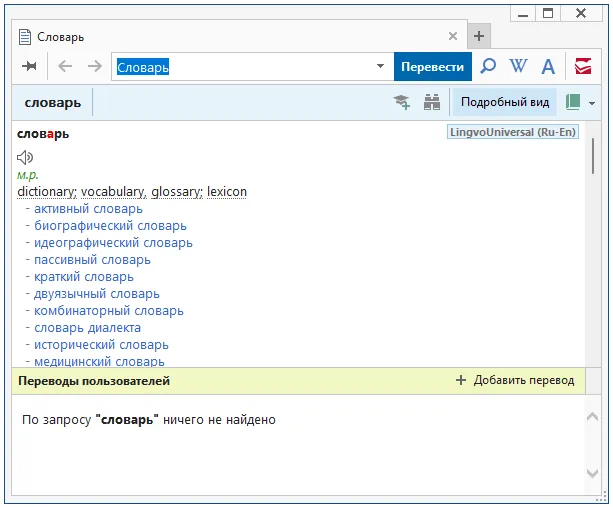Open исторический словарь link
This screenshot has width=613, height=507.
(101, 345)
